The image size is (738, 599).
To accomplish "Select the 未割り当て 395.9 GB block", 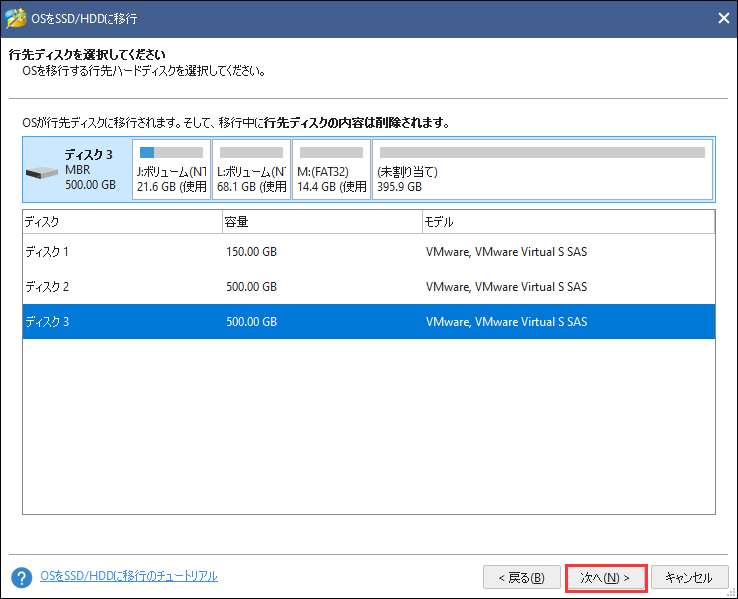I will (x=542, y=169).
